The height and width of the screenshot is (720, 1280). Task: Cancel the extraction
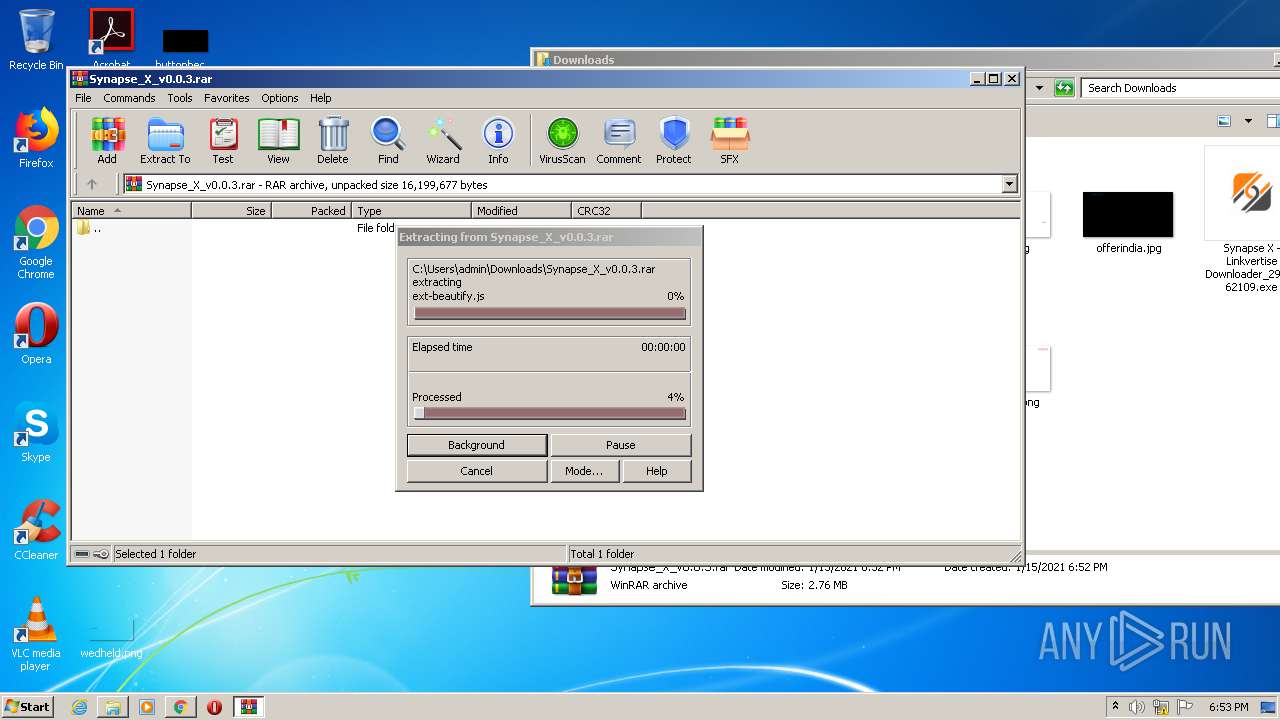[476, 471]
